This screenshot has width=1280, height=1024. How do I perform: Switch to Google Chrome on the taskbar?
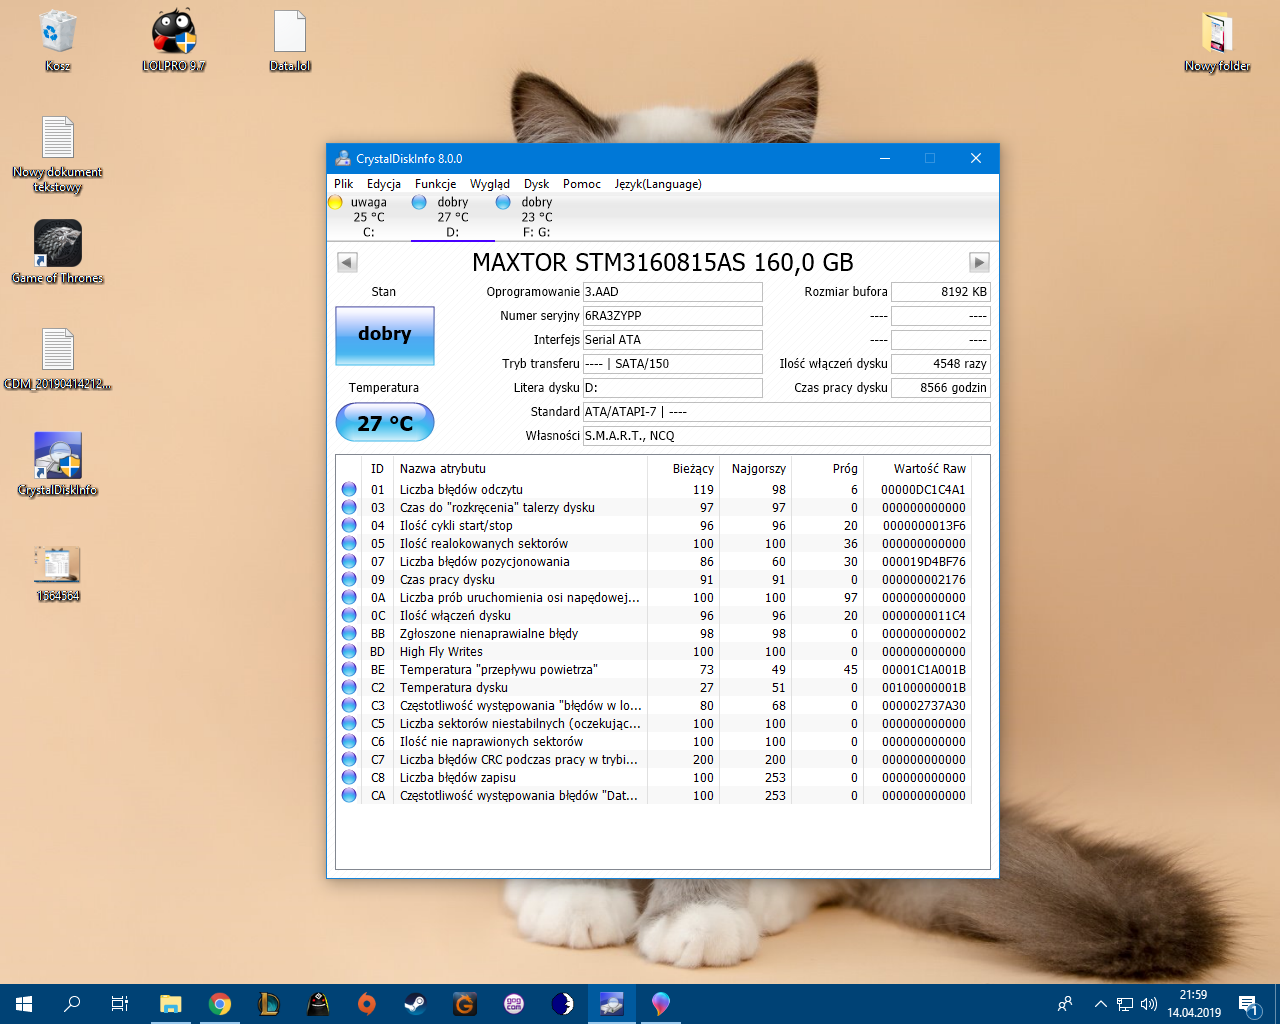[x=220, y=1004]
